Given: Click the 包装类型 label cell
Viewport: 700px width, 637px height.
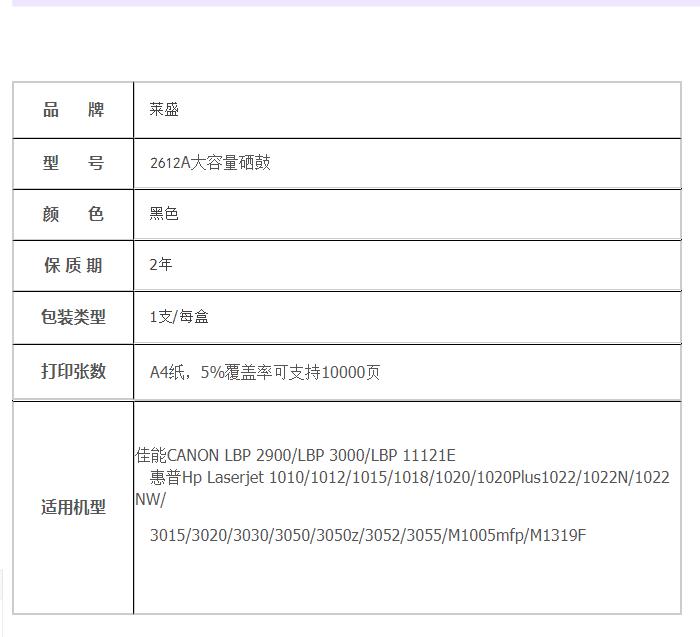Looking at the screenshot, I should point(73,317).
